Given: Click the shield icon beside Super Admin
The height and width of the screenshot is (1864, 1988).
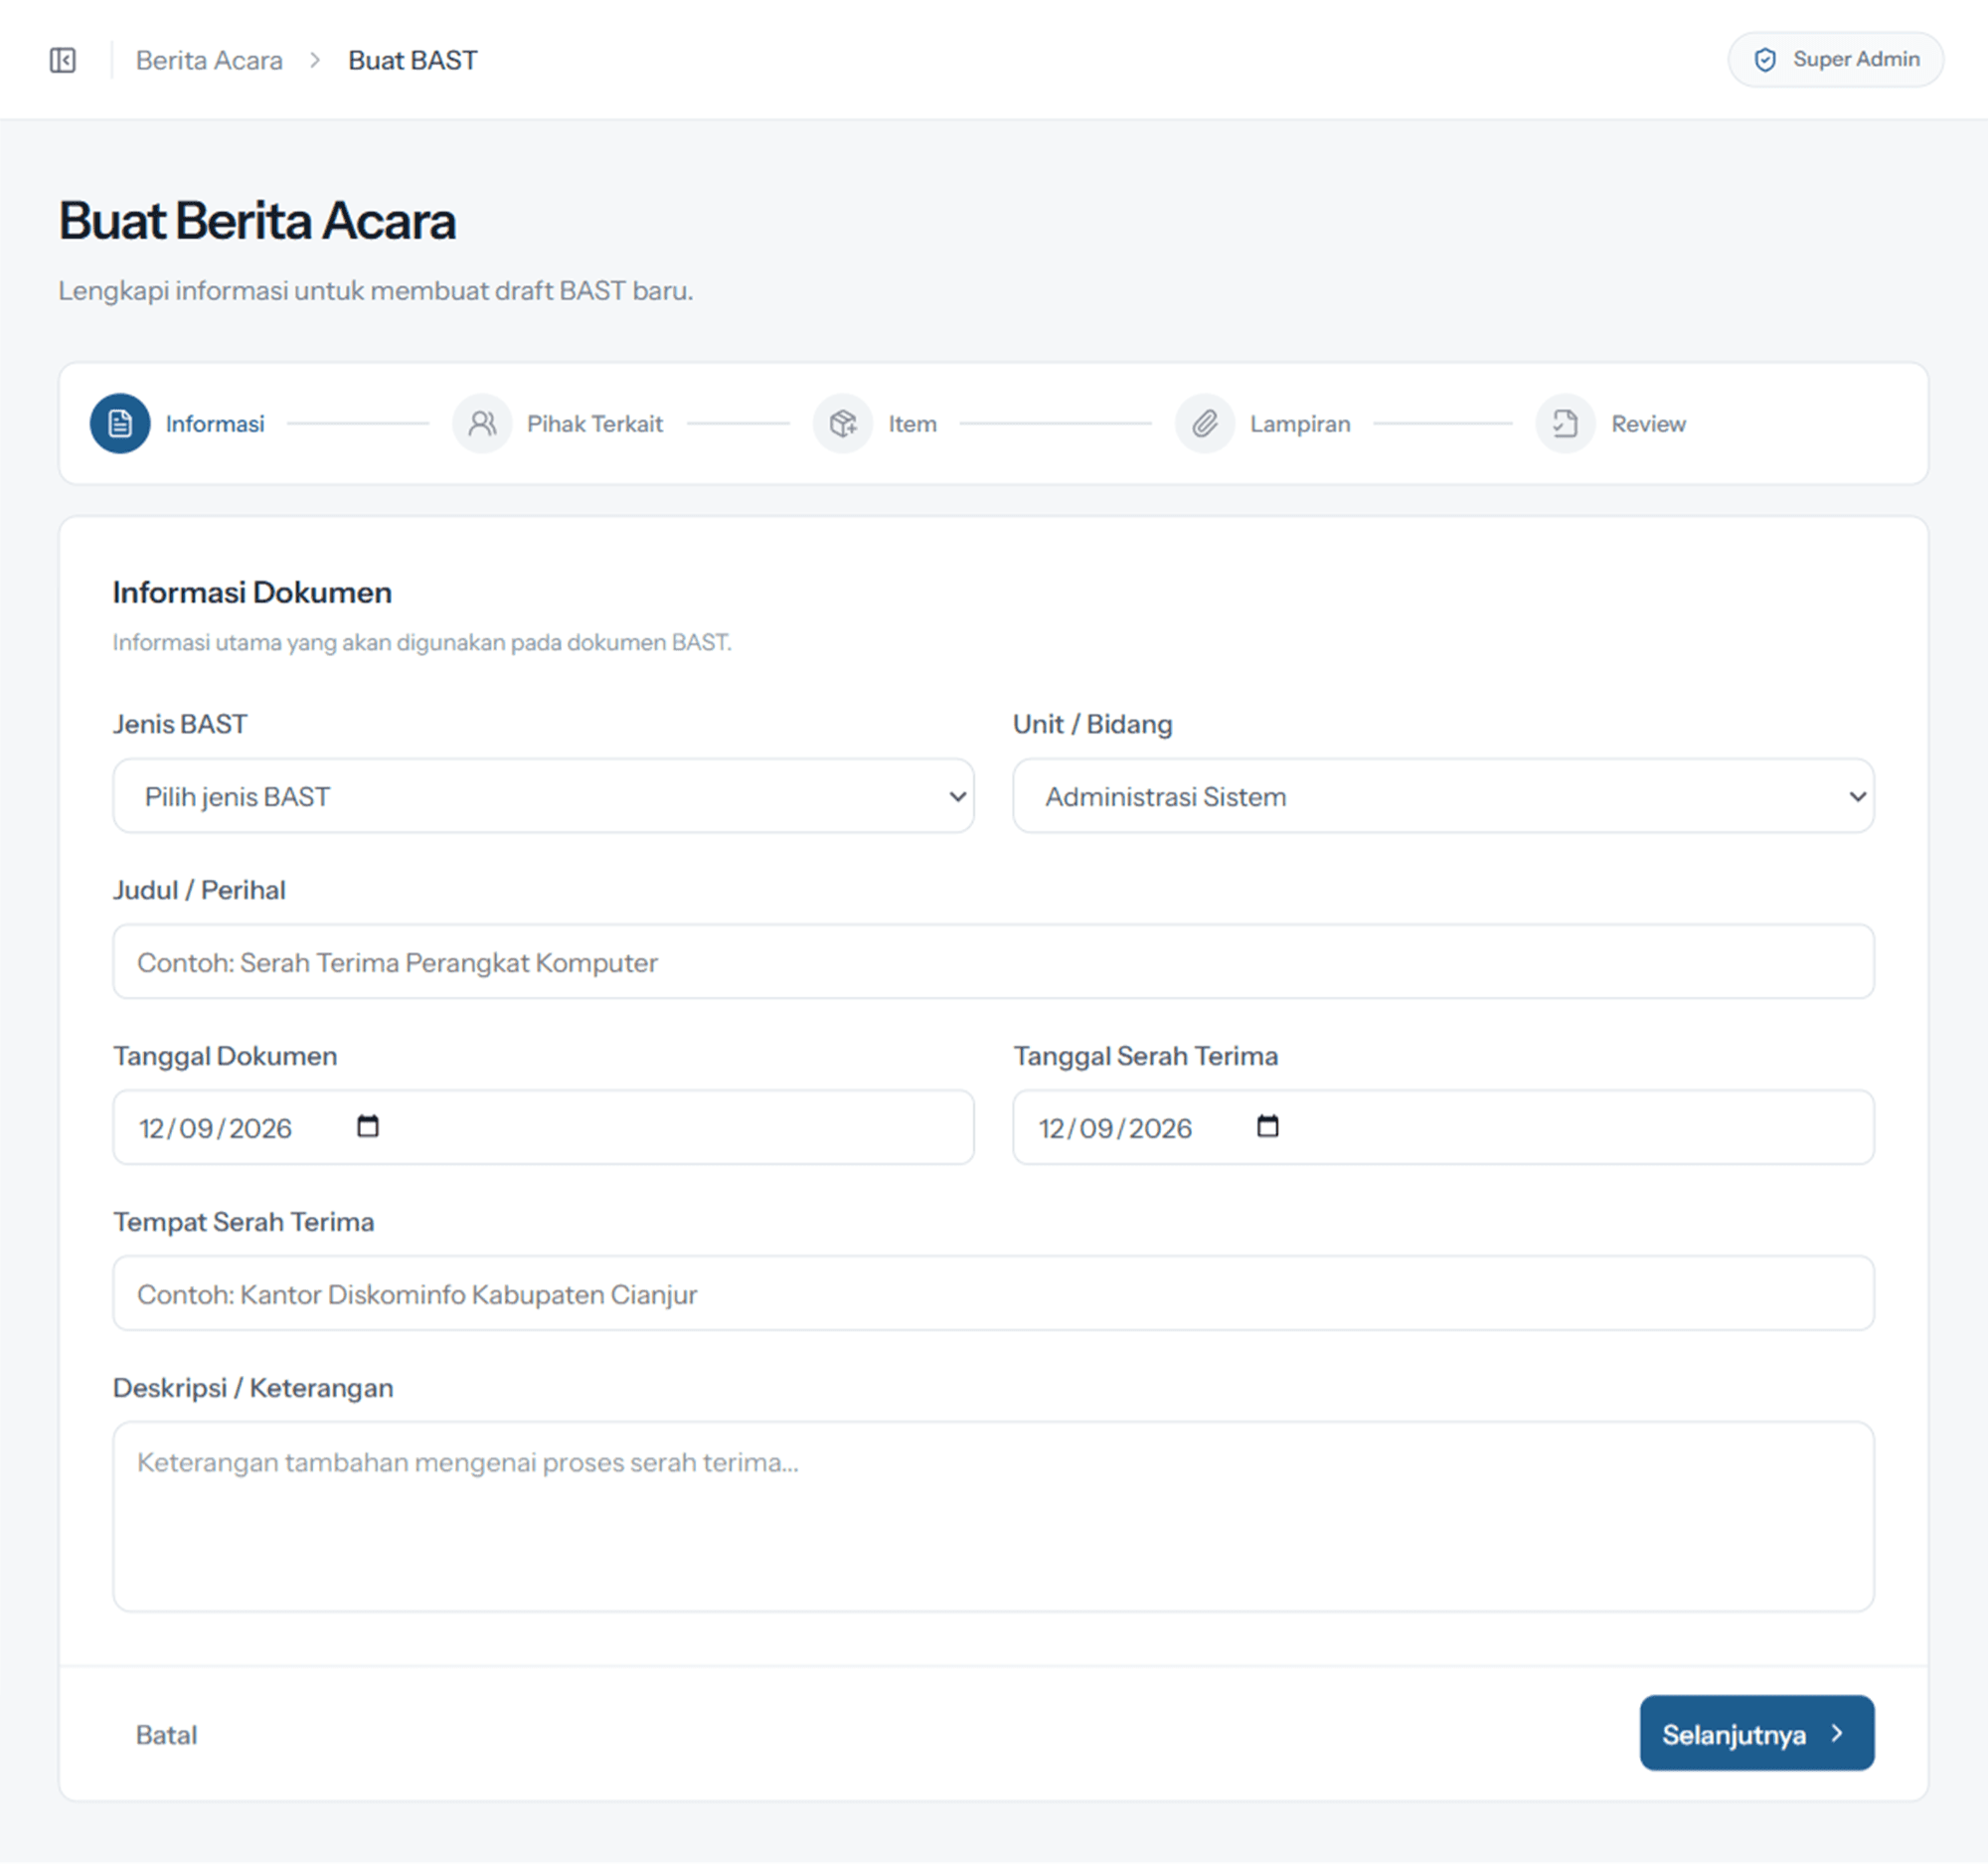Looking at the screenshot, I should pos(1766,60).
